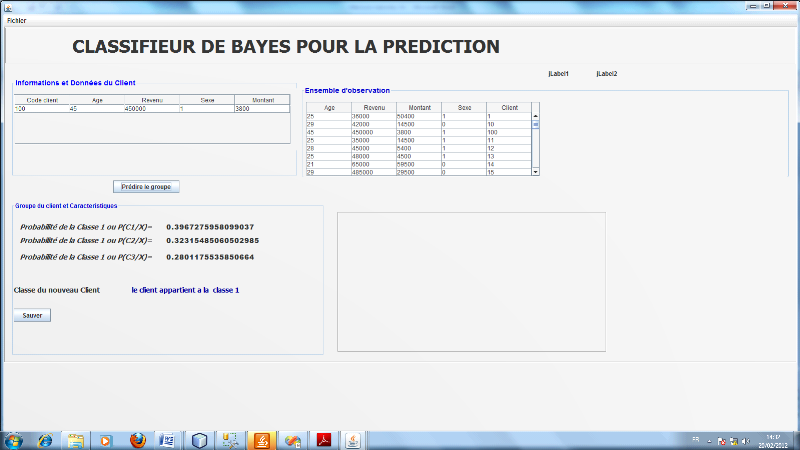Click the Sexe header in observation table
This screenshot has width=800, height=450.
[x=464, y=108]
